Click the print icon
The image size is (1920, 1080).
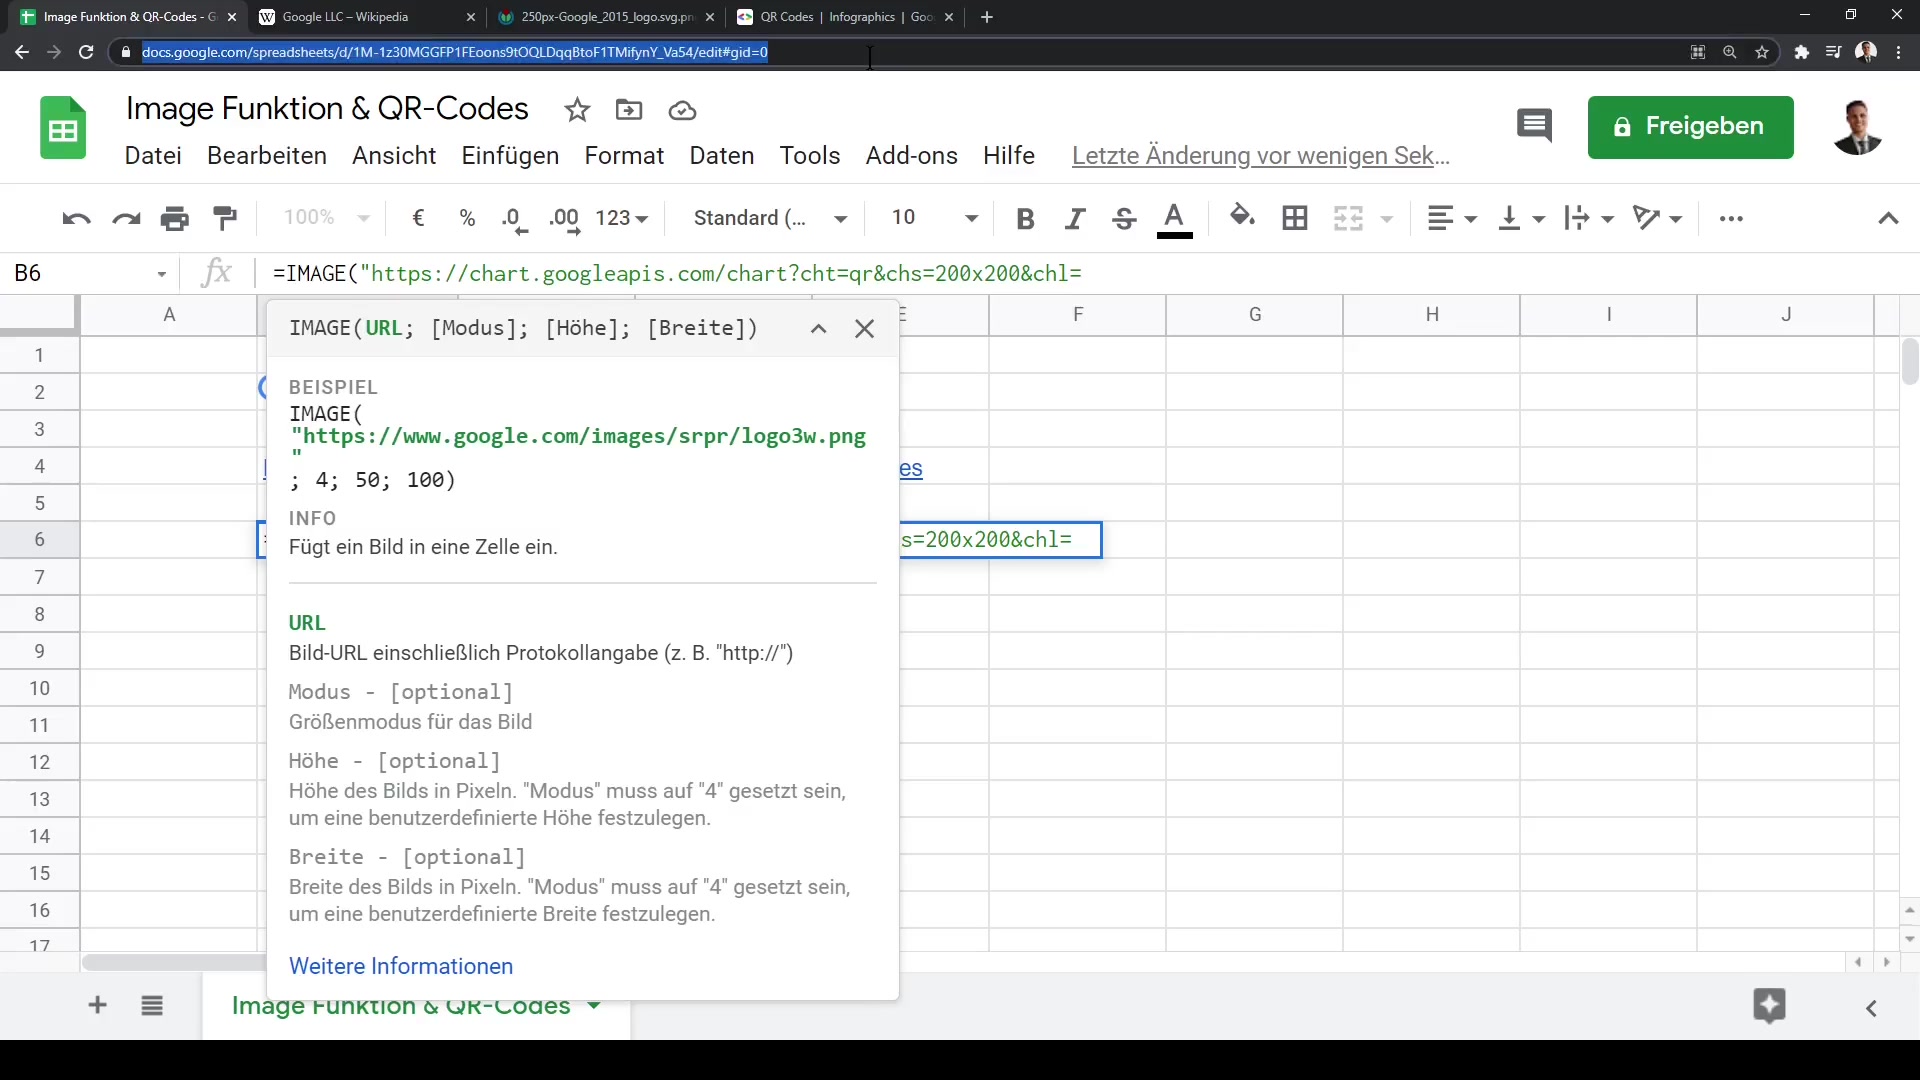pyautogui.click(x=175, y=218)
